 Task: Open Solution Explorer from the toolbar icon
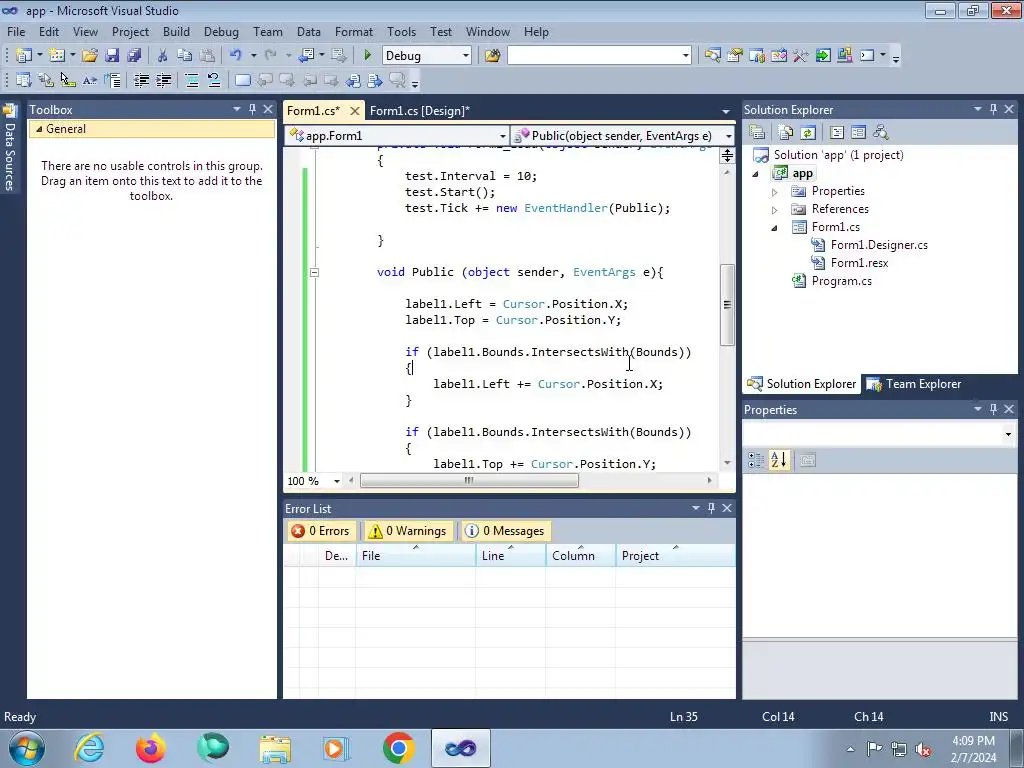tap(712, 56)
